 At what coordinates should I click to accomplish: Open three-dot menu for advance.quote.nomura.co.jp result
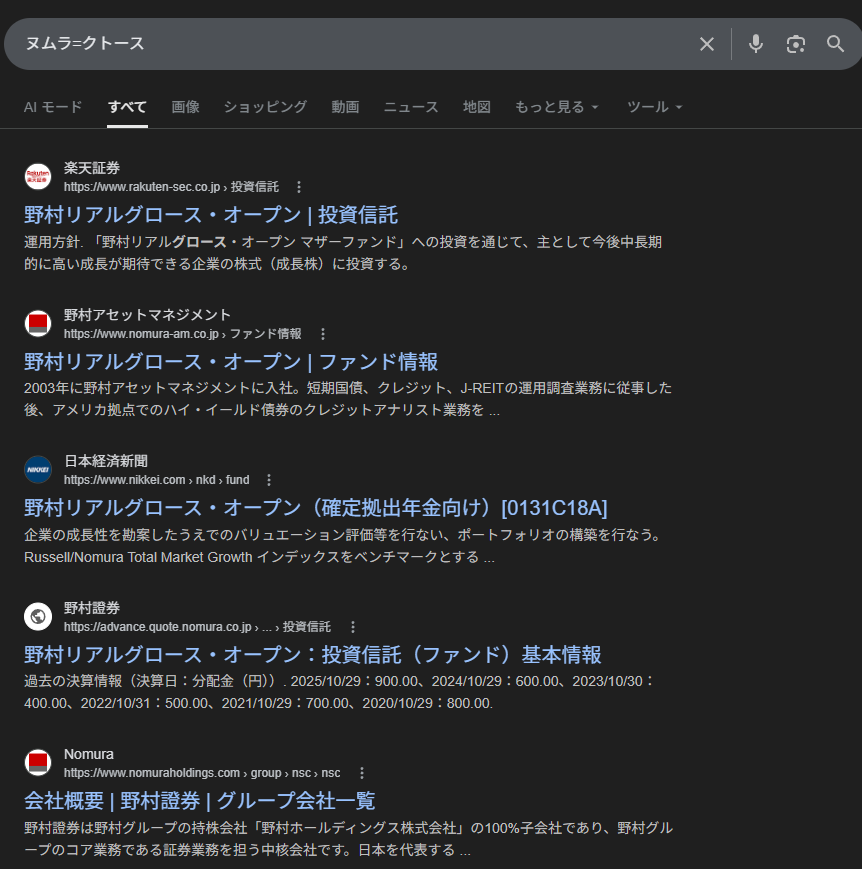352,627
